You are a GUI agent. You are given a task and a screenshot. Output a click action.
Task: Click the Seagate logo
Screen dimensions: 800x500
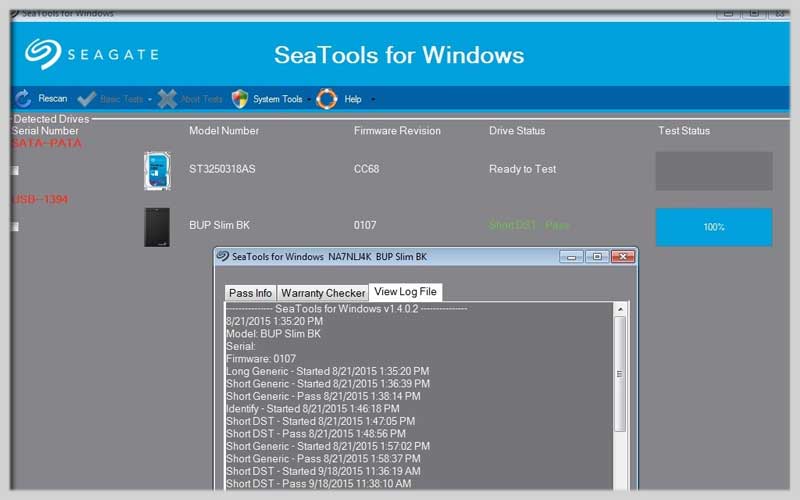[92, 54]
